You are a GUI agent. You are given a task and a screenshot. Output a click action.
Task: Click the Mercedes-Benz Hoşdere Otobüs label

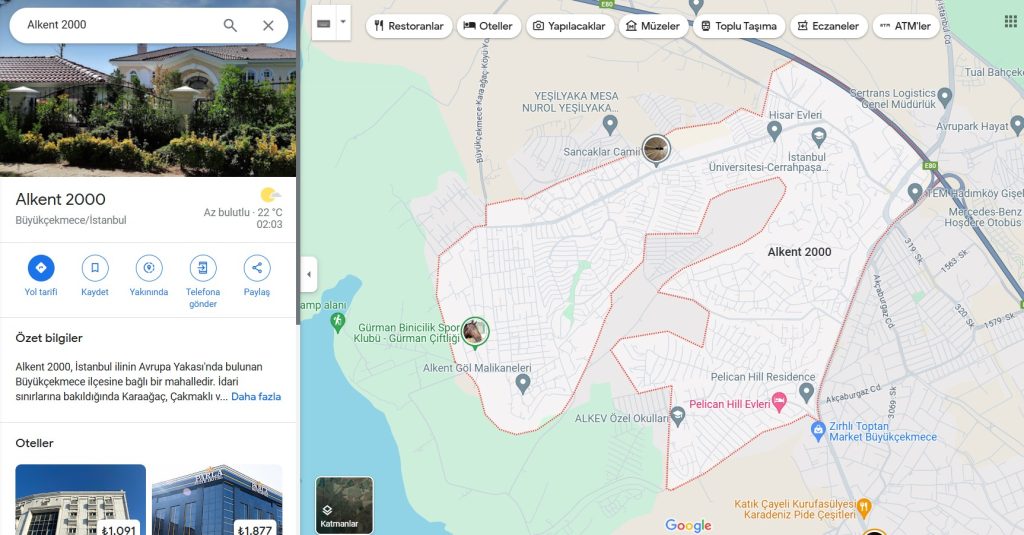(x=985, y=218)
